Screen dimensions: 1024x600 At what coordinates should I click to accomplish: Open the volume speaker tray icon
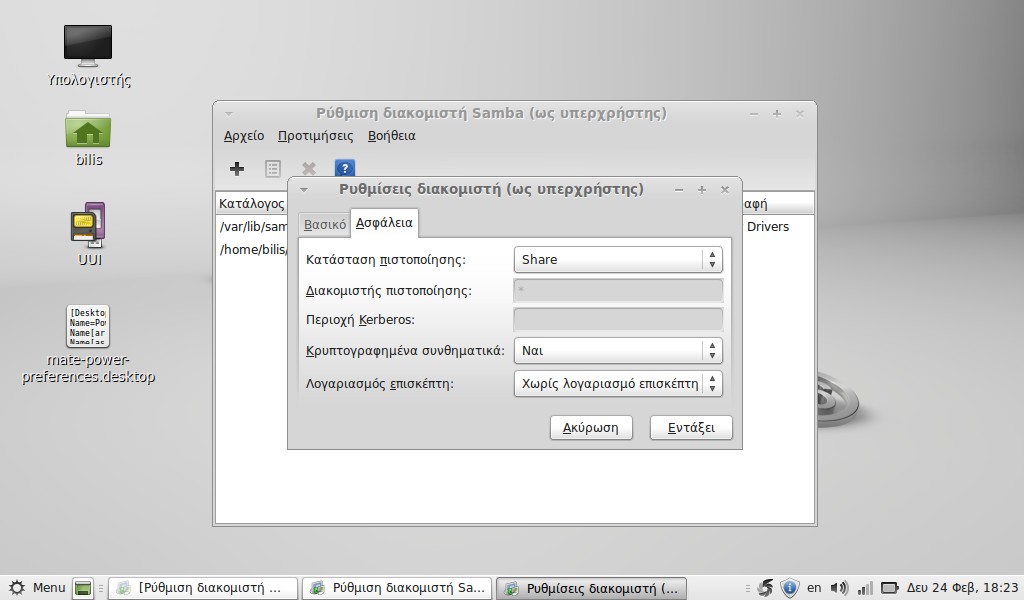839,588
